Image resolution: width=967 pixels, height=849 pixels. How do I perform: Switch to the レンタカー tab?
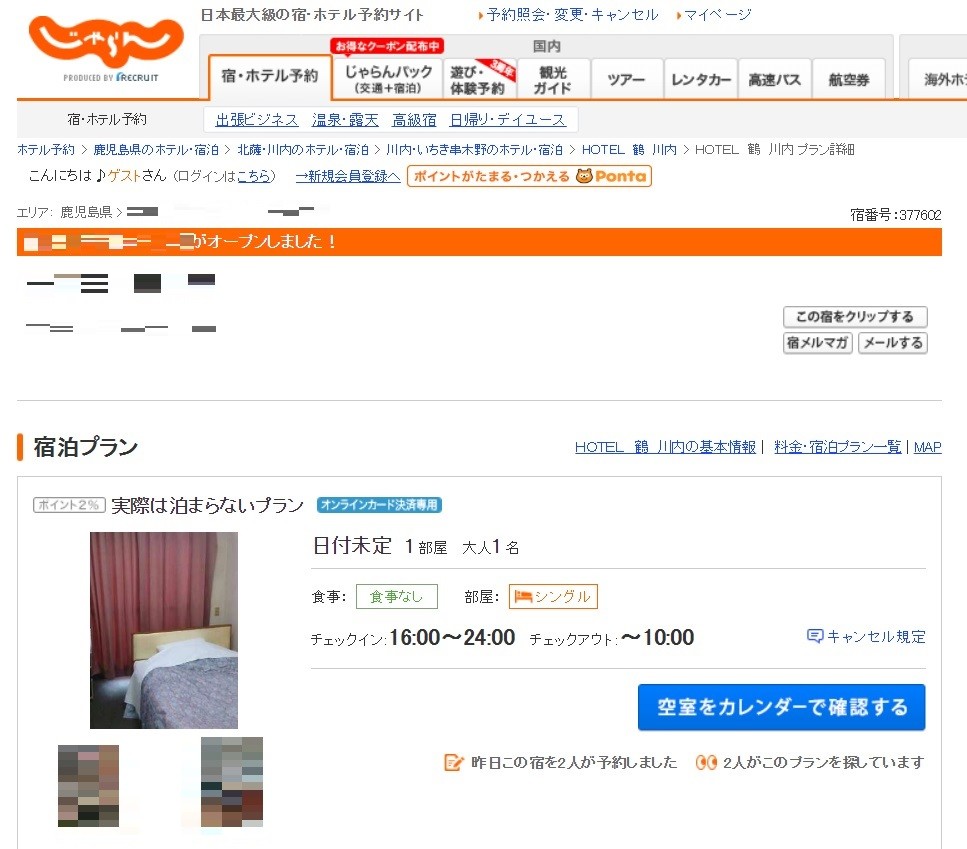[700, 77]
